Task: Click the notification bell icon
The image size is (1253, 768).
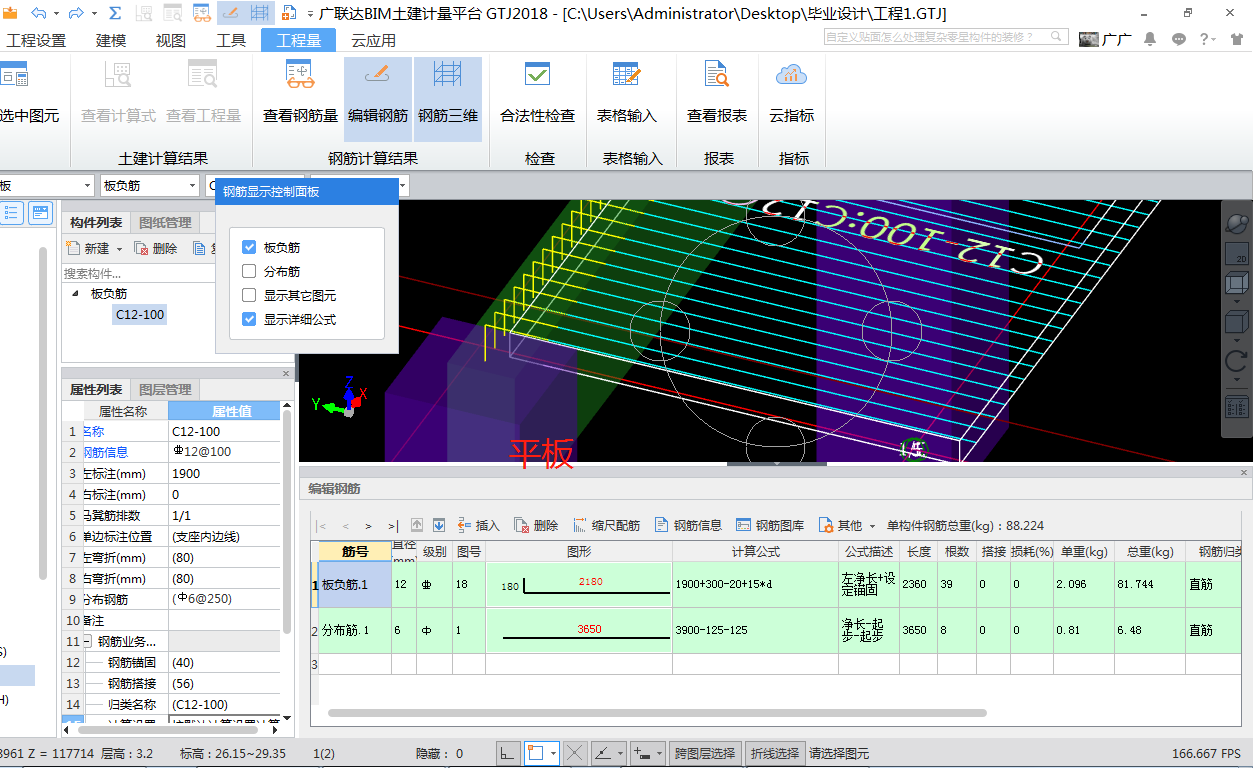Action: coord(1150,39)
